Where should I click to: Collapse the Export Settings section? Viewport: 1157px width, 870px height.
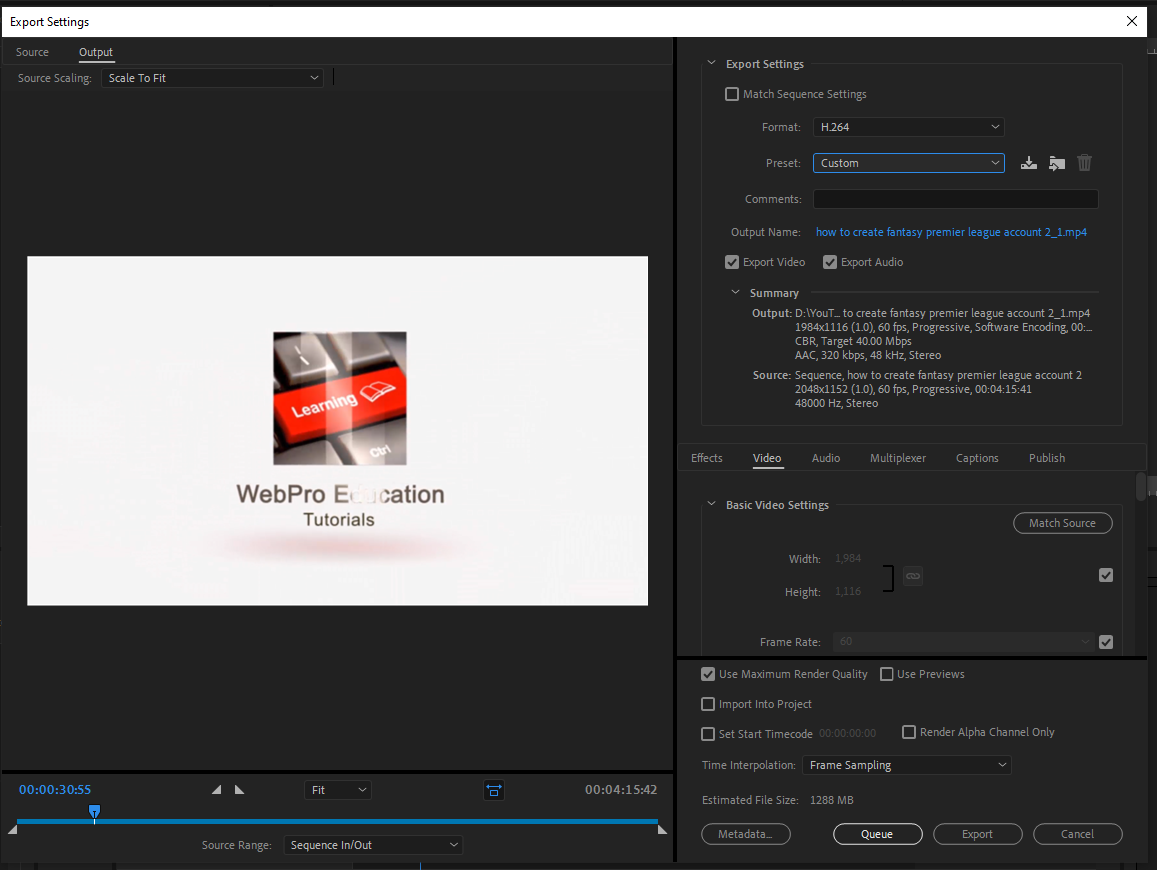711,63
